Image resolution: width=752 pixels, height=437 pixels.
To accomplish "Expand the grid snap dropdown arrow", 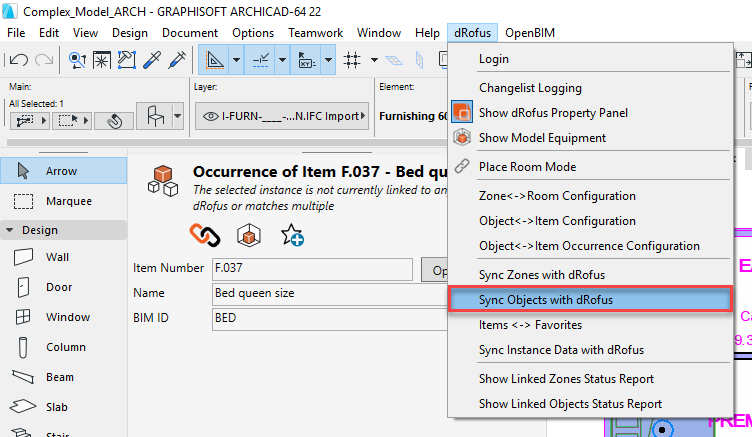I will (x=374, y=60).
